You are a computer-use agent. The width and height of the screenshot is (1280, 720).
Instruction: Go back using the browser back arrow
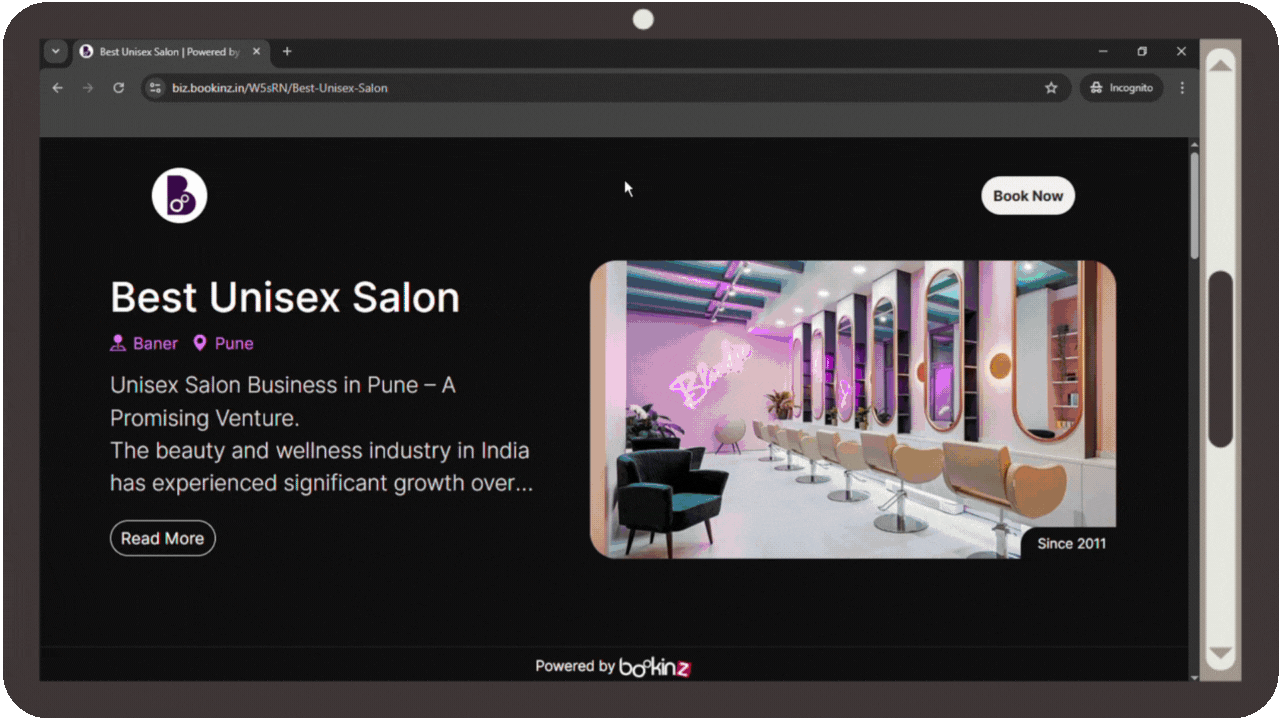point(57,88)
